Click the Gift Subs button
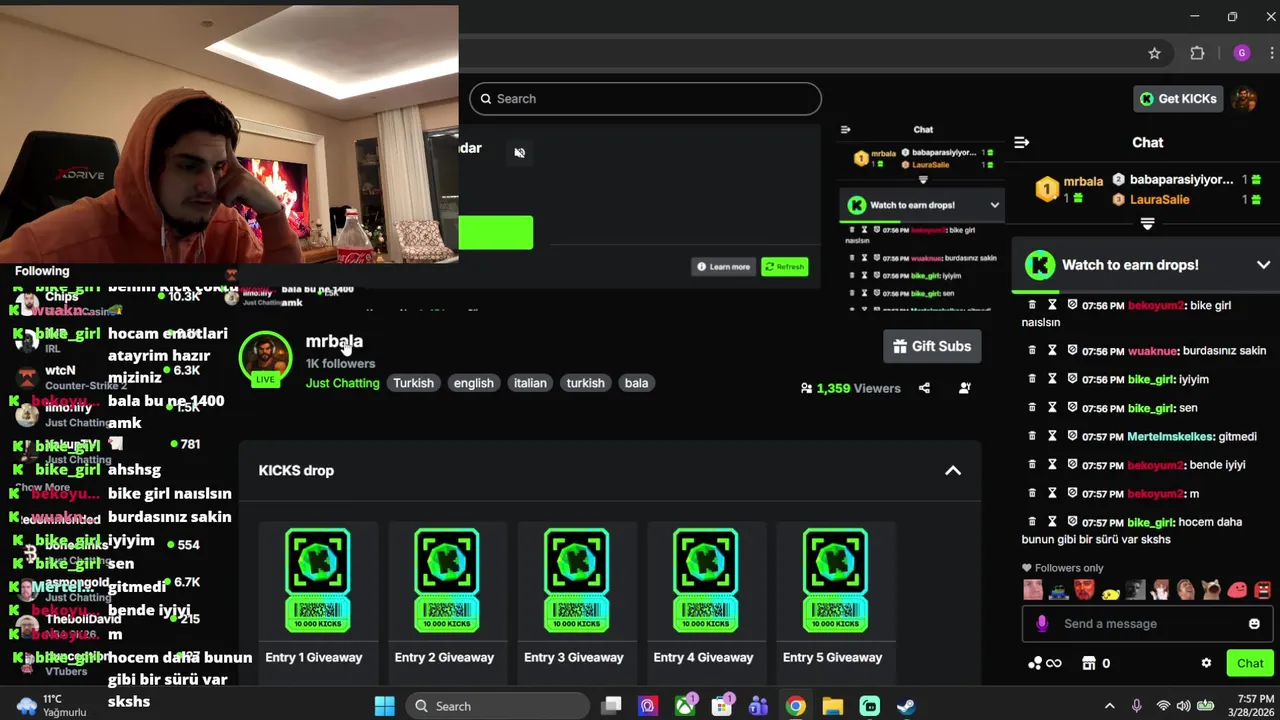Viewport: 1280px width, 720px height. [932, 346]
